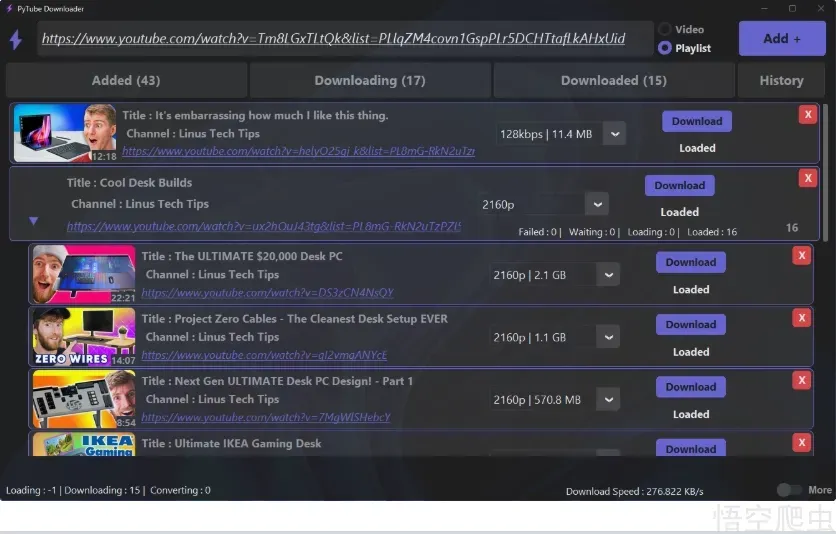Click the vertical scrollbar of the list

(x=825, y=171)
